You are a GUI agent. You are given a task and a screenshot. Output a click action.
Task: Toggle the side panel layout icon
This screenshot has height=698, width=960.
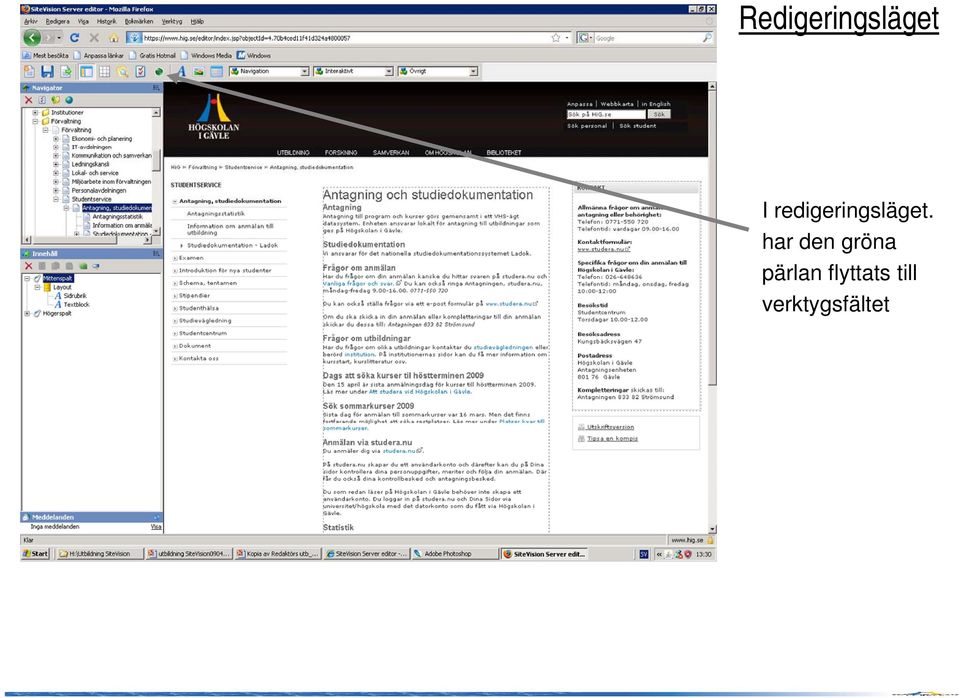(x=86, y=72)
